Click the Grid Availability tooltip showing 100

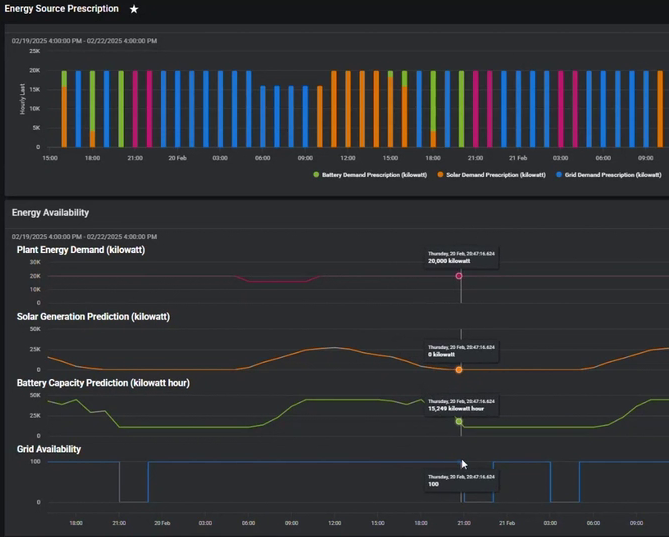pos(460,480)
